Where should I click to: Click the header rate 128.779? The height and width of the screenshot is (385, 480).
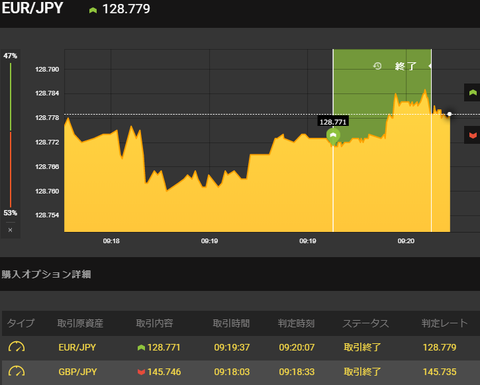point(126,9)
